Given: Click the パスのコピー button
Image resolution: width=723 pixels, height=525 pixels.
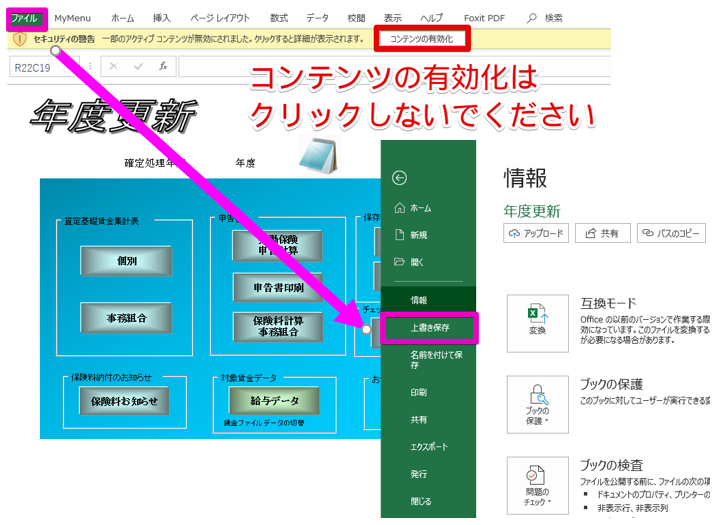Looking at the screenshot, I should pyautogui.click(x=671, y=233).
